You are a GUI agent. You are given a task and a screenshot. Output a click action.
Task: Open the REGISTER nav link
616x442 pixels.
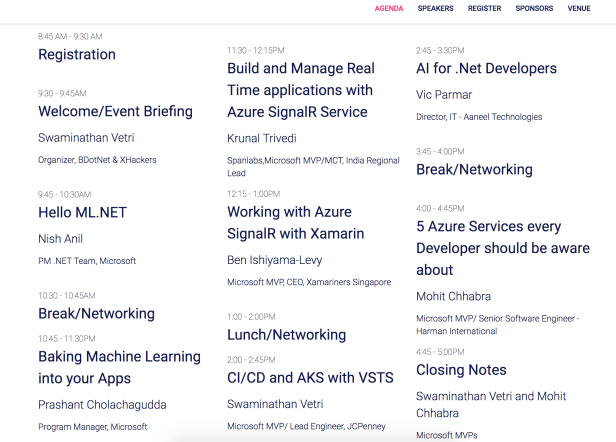(484, 8)
